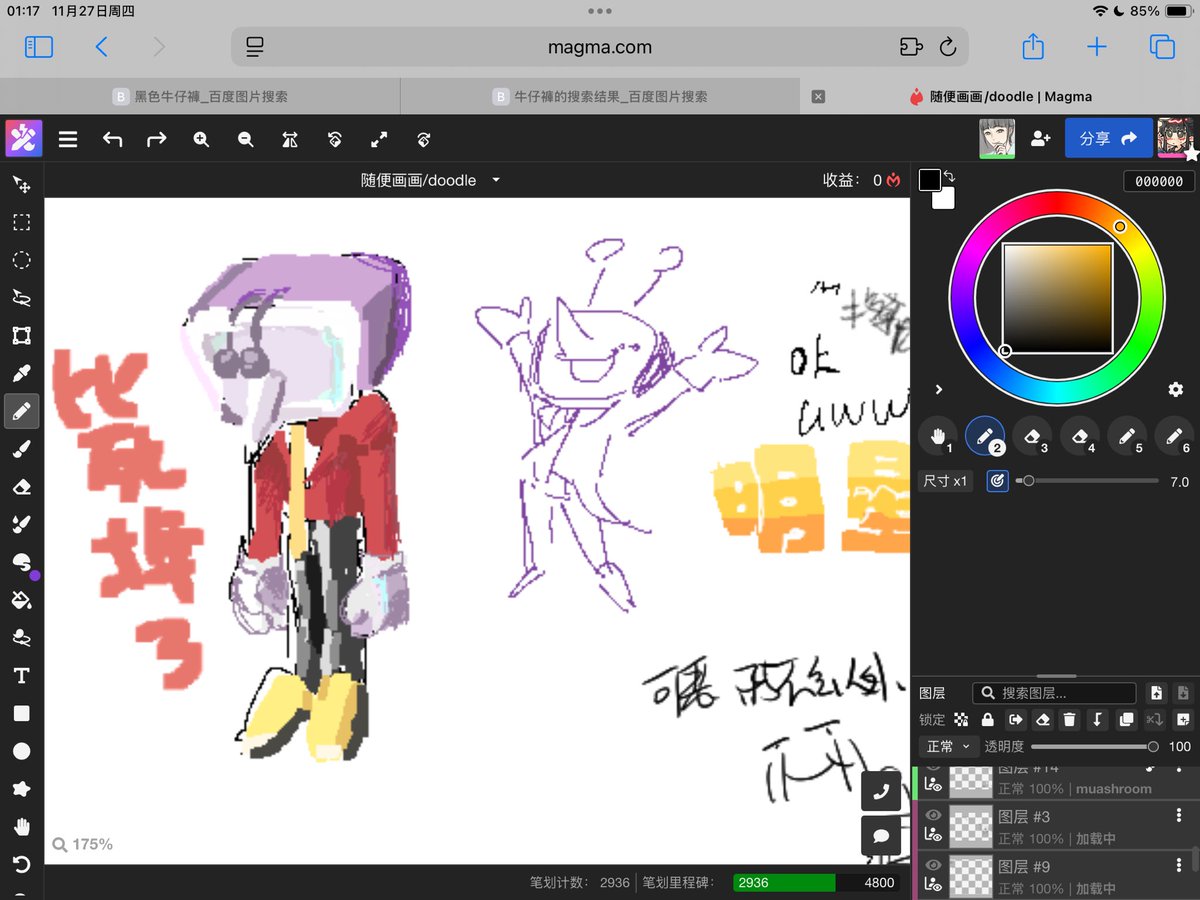Image resolution: width=1200 pixels, height=900 pixels.
Task: Select the eraser tool in left toolbar
Action: pyautogui.click(x=21, y=487)
